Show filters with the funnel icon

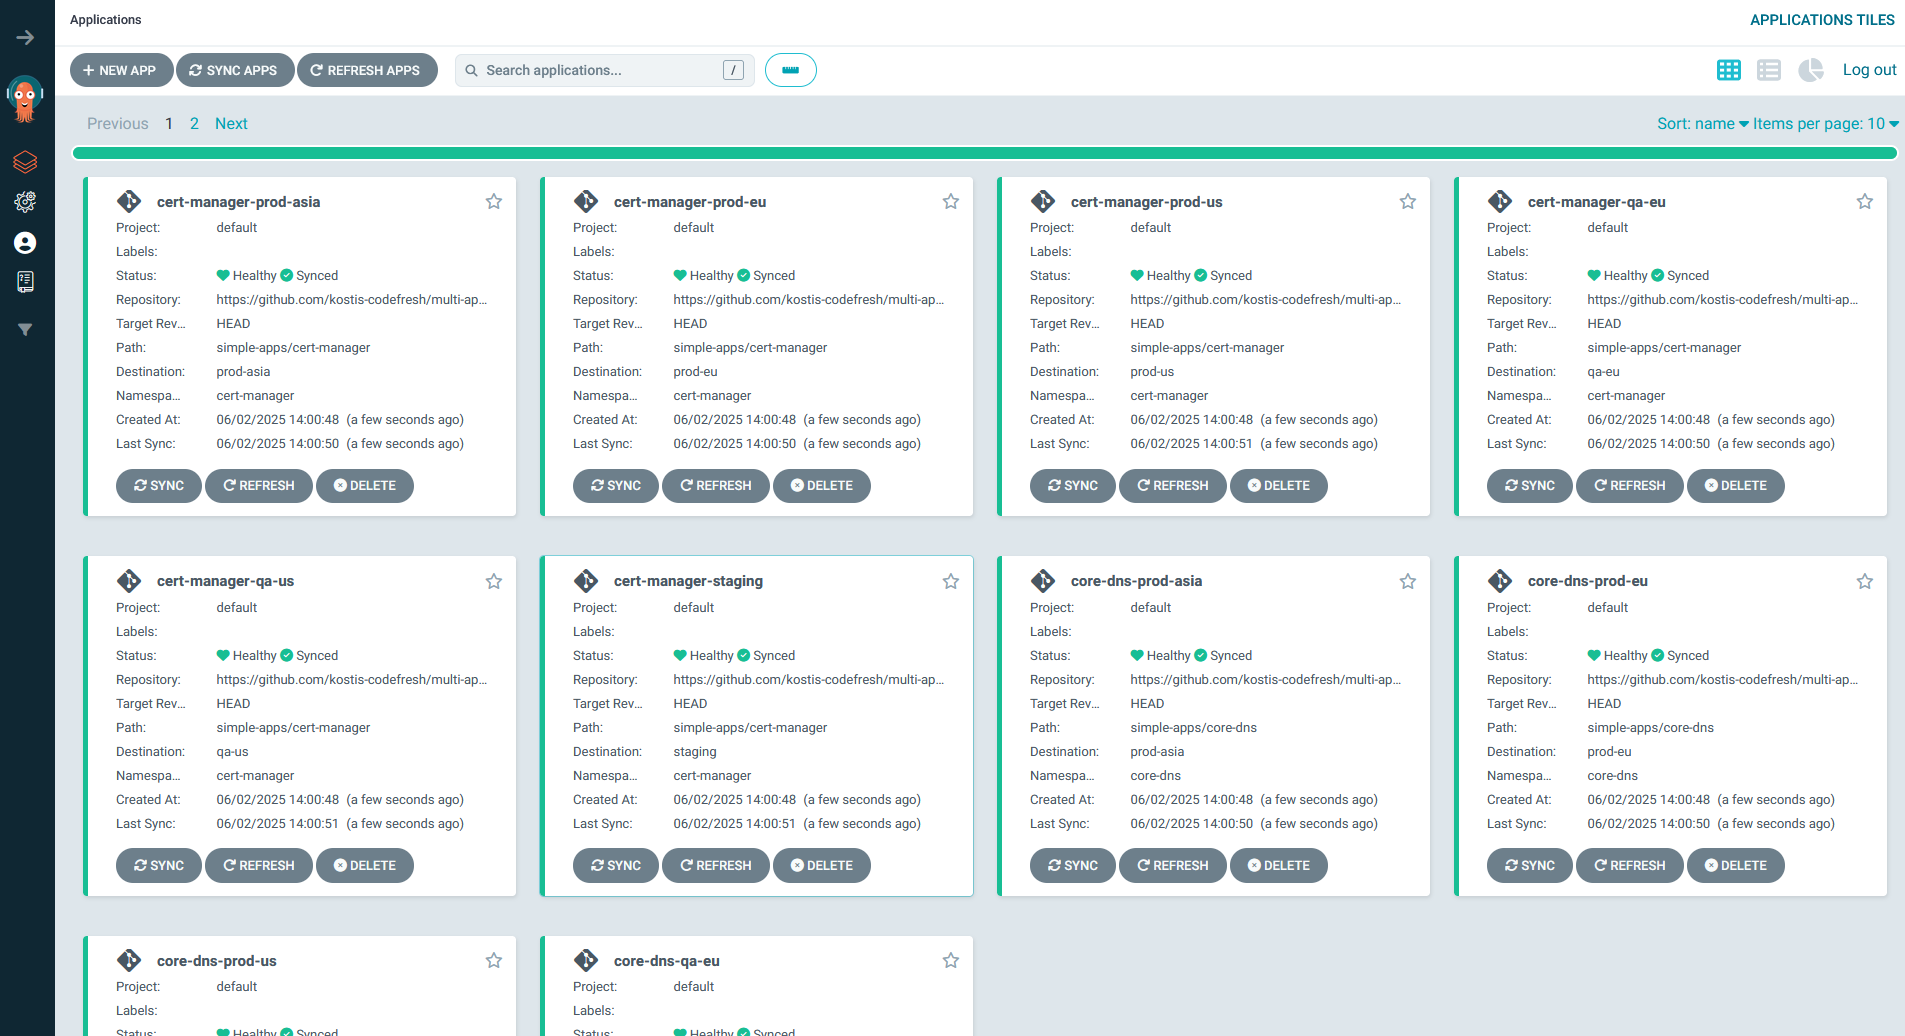pos(25,328)
